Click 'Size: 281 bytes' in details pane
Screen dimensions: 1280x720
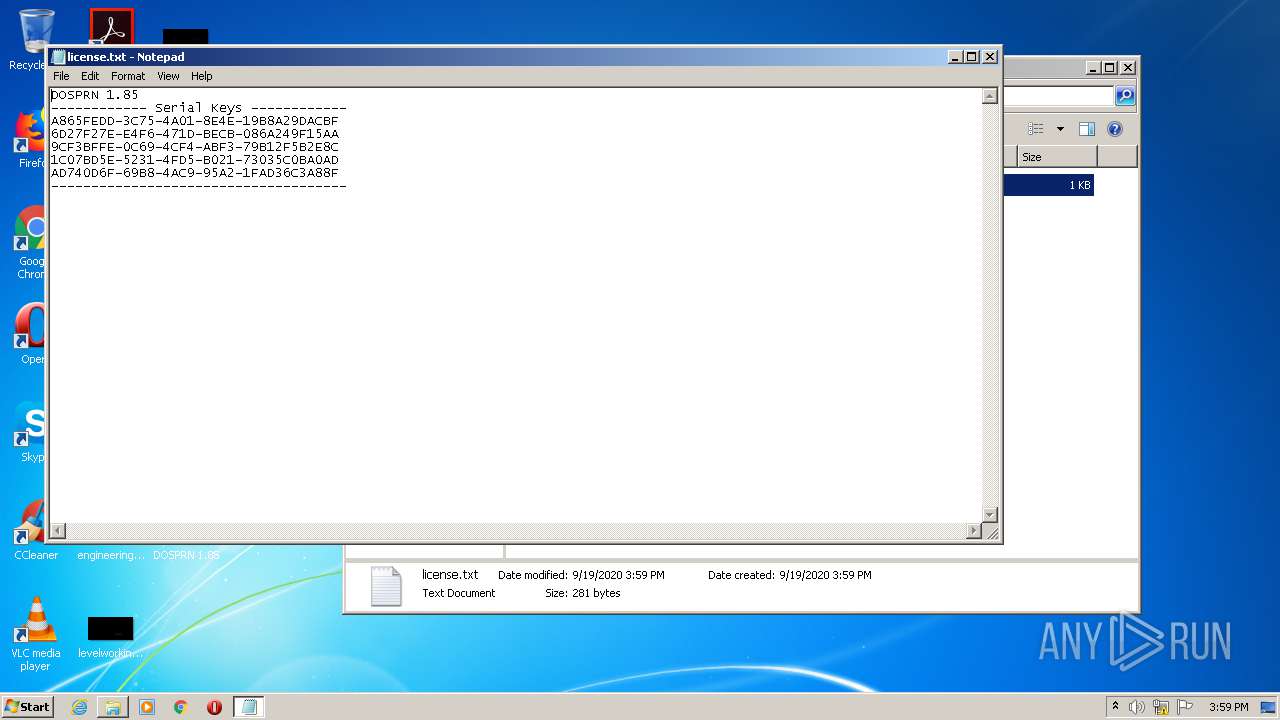click(x=583, y=593)
